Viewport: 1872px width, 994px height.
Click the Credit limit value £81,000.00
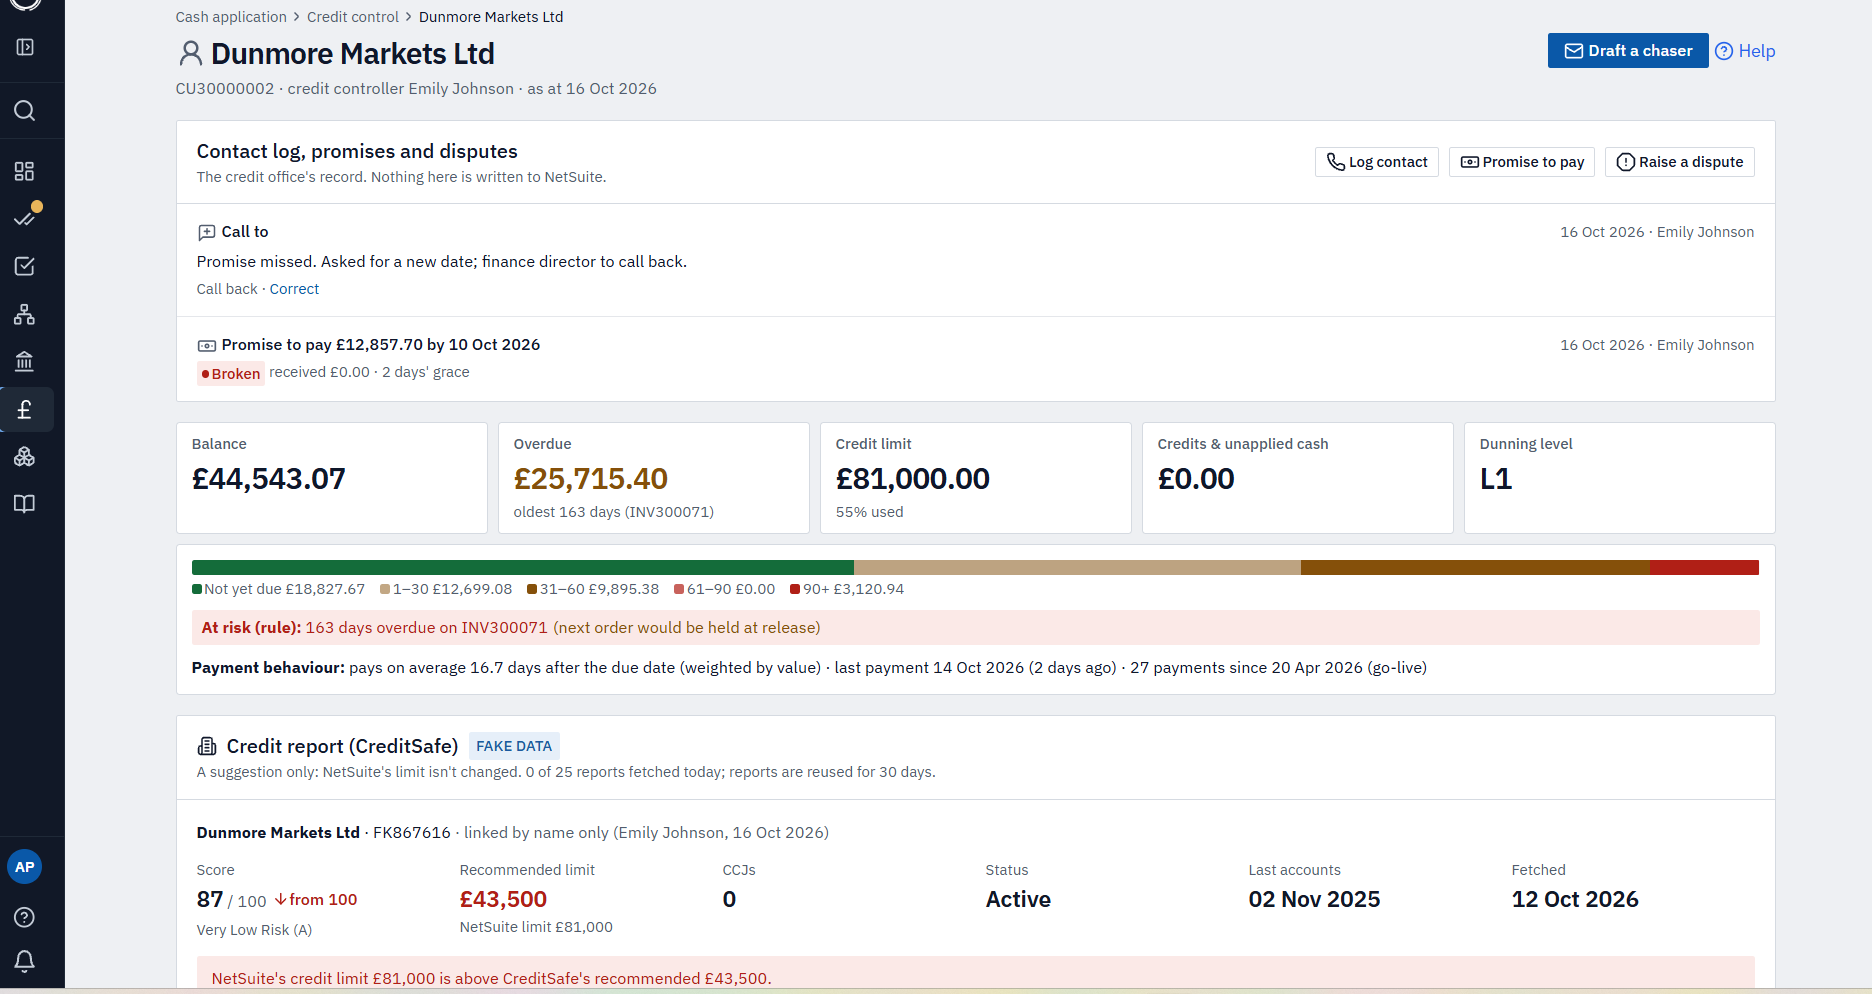(913, 479)
